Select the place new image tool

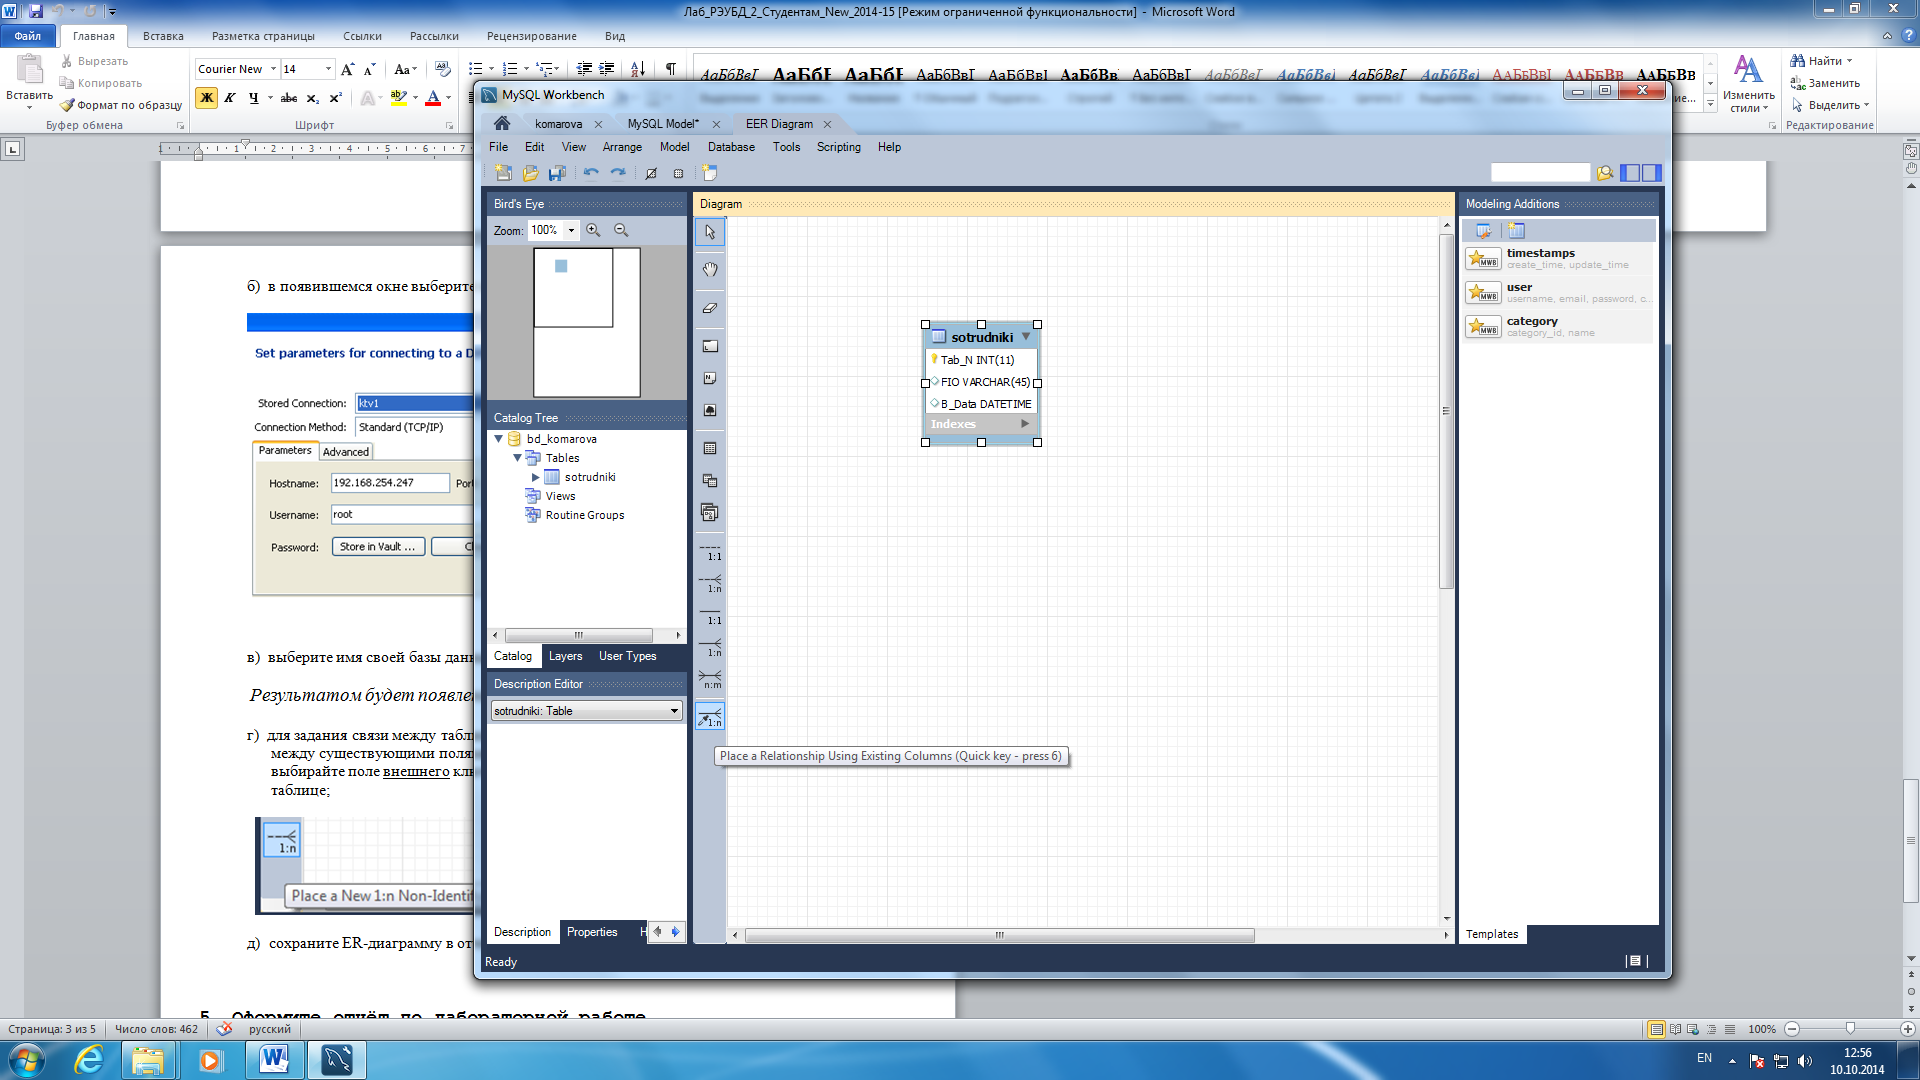710,410
